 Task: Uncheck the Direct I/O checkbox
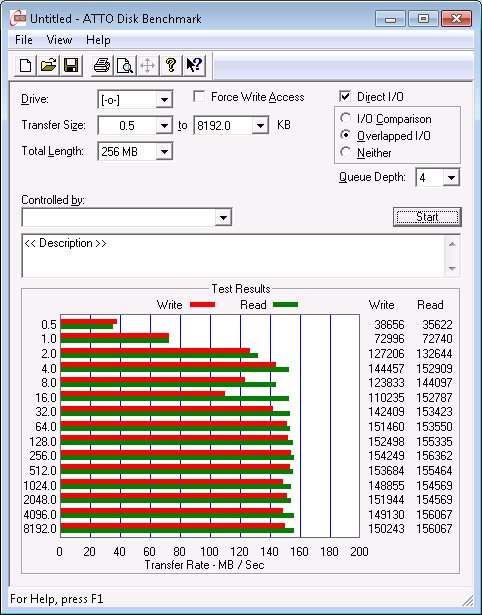pyautogui.click(x=345, y=96)
